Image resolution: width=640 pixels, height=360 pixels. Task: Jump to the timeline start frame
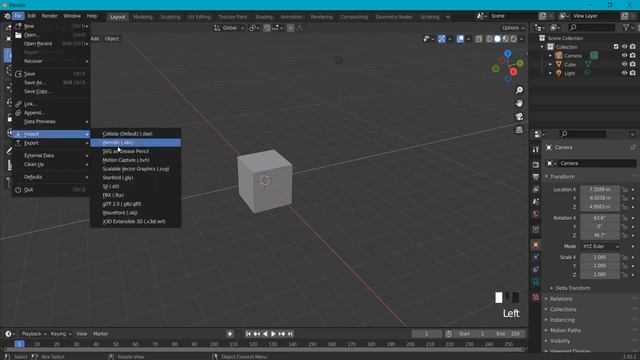[x=248, y=334]
